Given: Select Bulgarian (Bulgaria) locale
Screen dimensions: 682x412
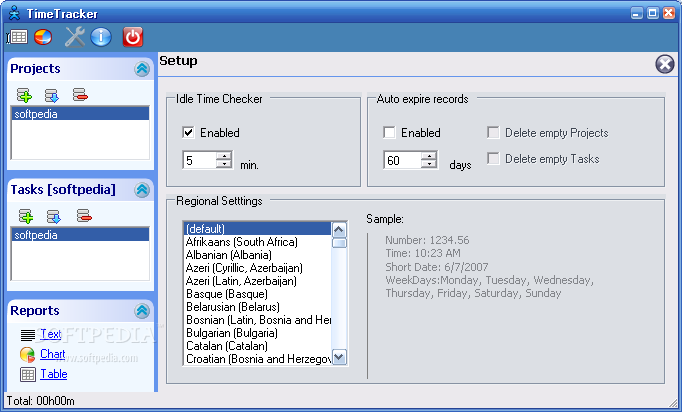Looking at the screenshot, I should (x=257, y=333).
